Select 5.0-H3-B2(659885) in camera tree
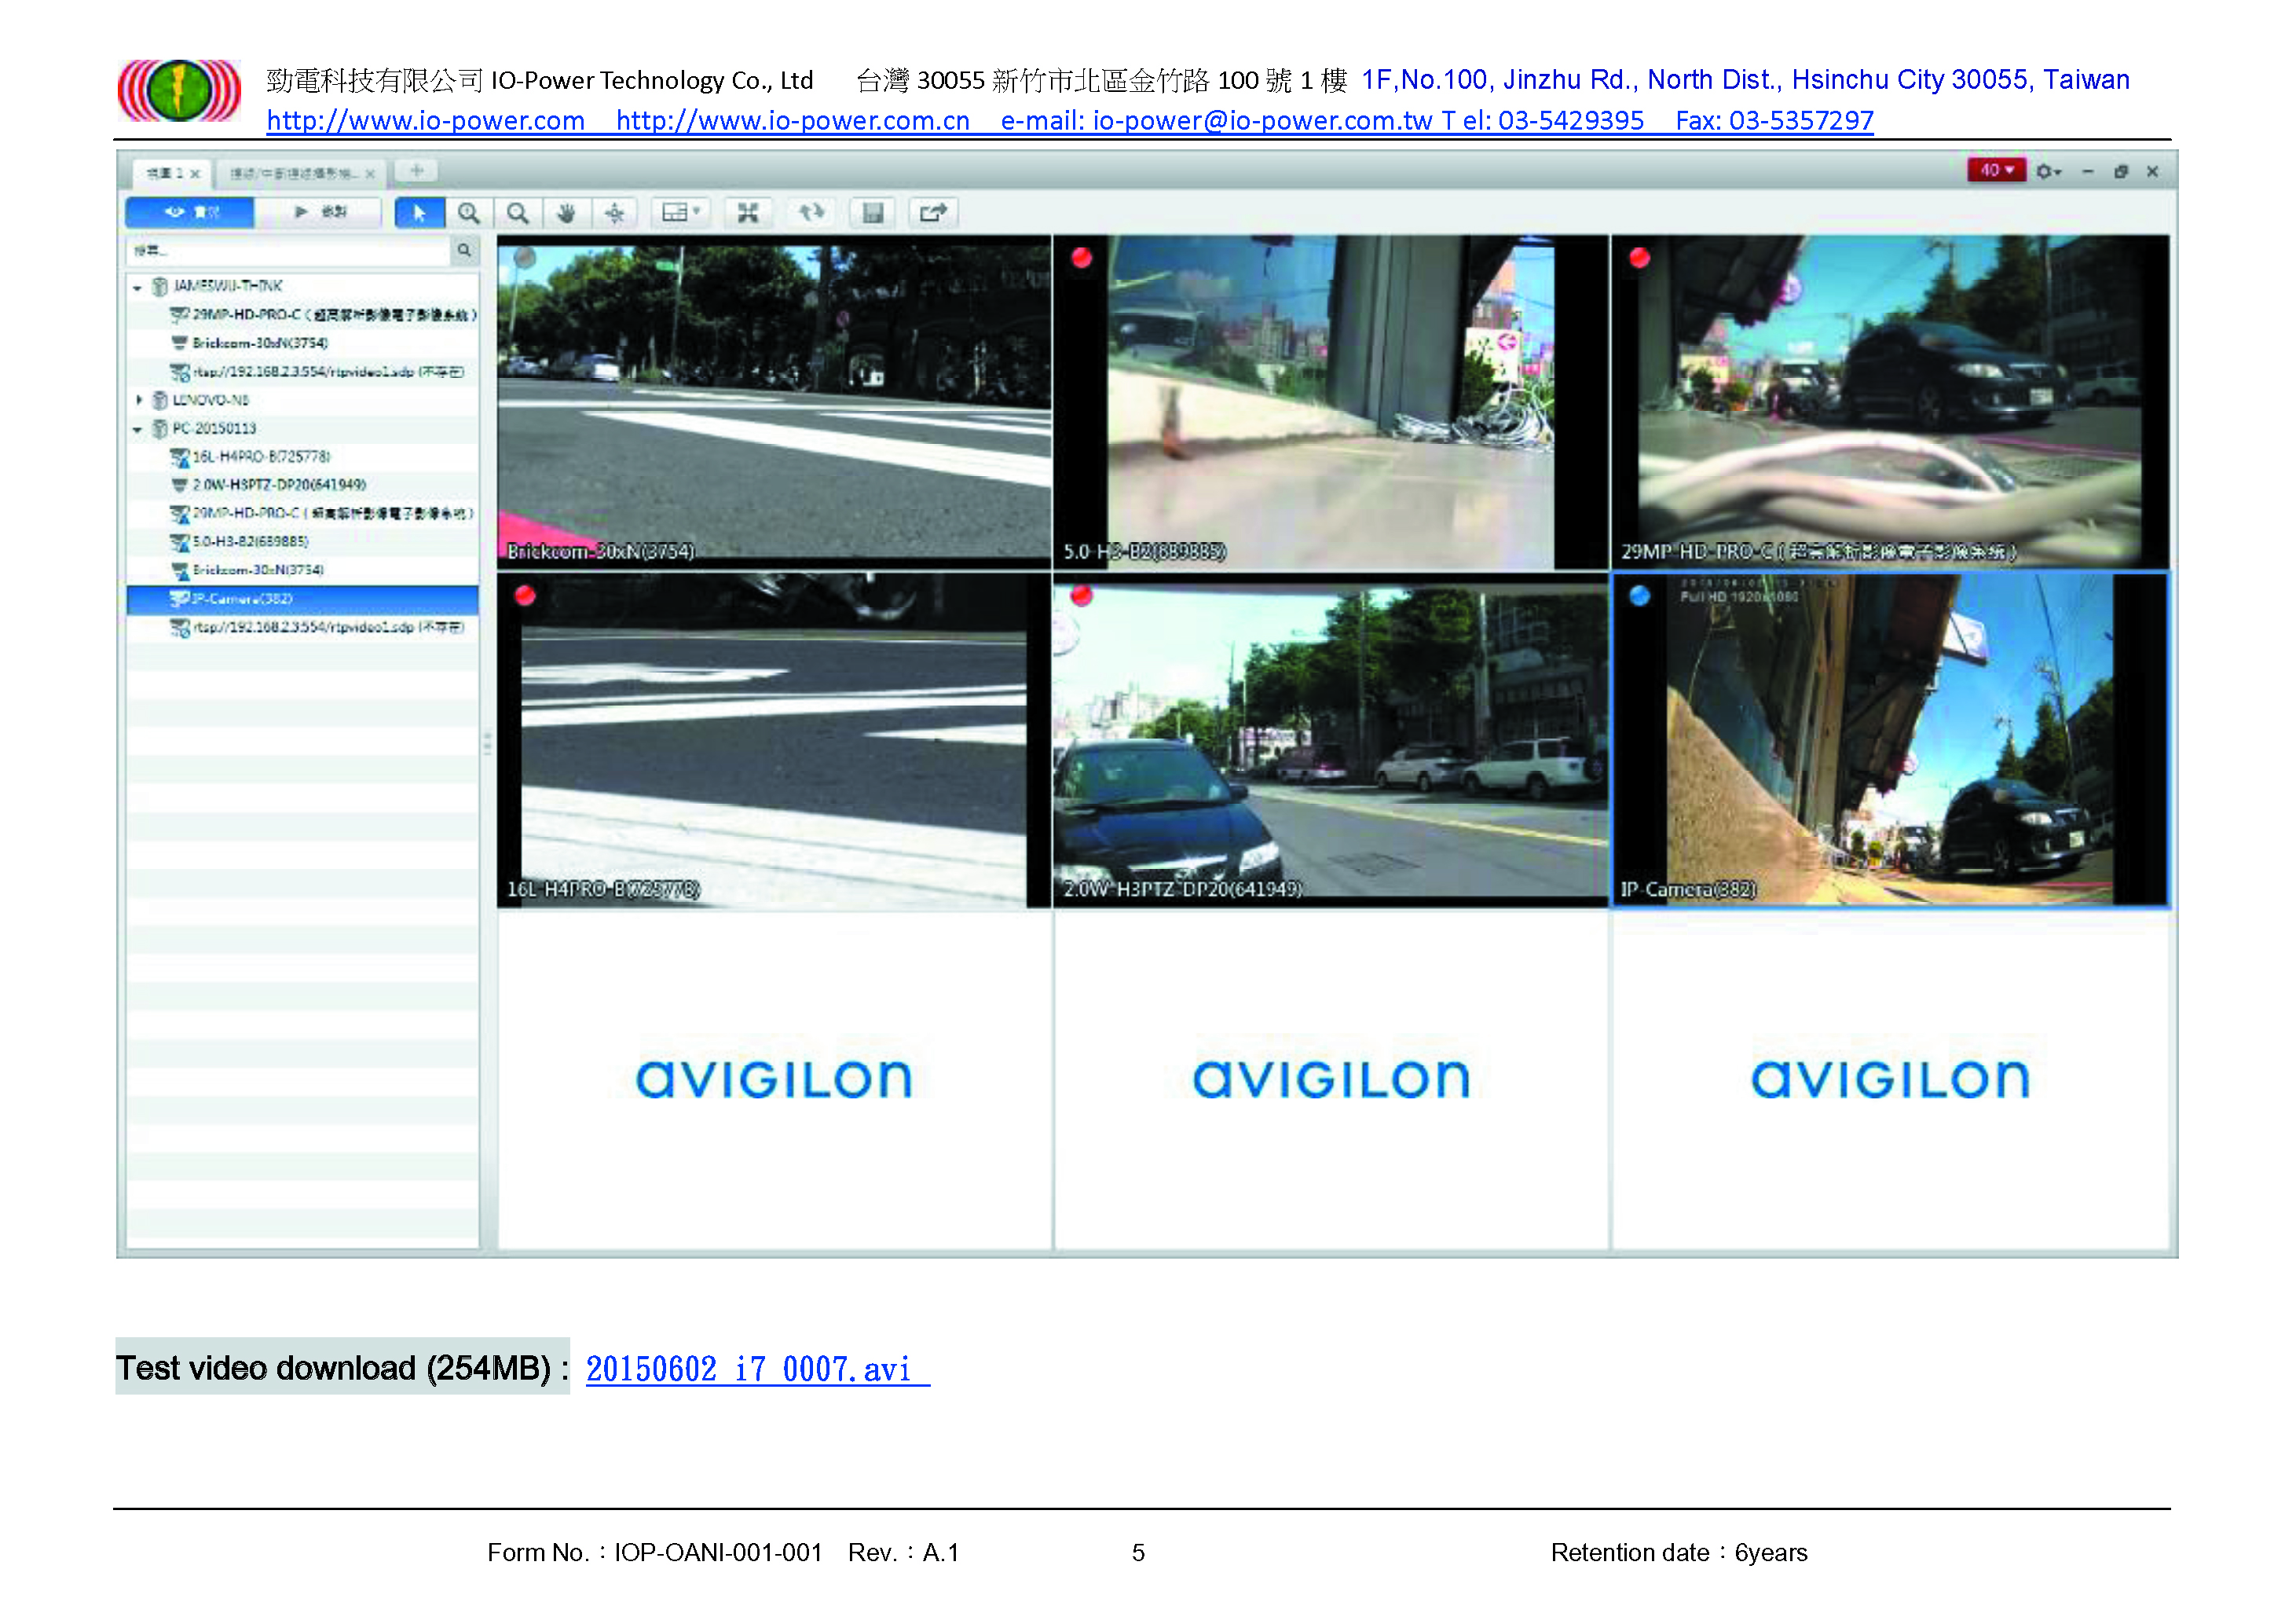 pos(303,543)
